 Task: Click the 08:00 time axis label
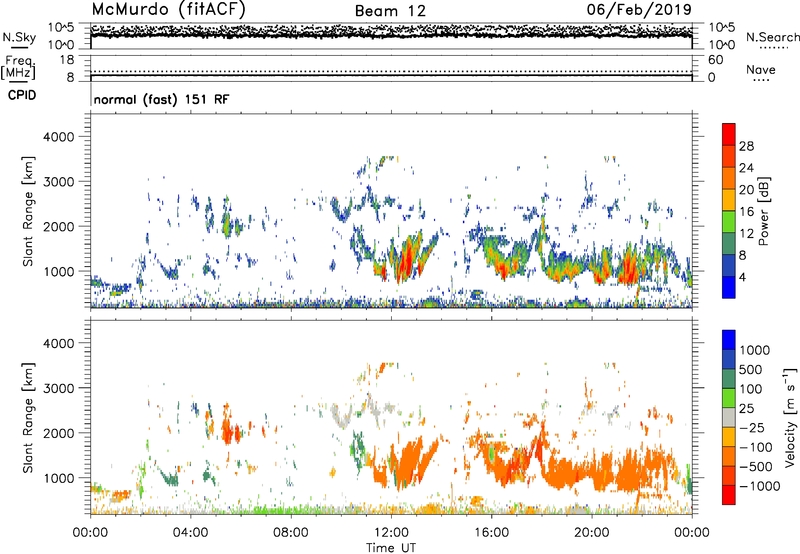pyautogui.click(x=290, y=533)
